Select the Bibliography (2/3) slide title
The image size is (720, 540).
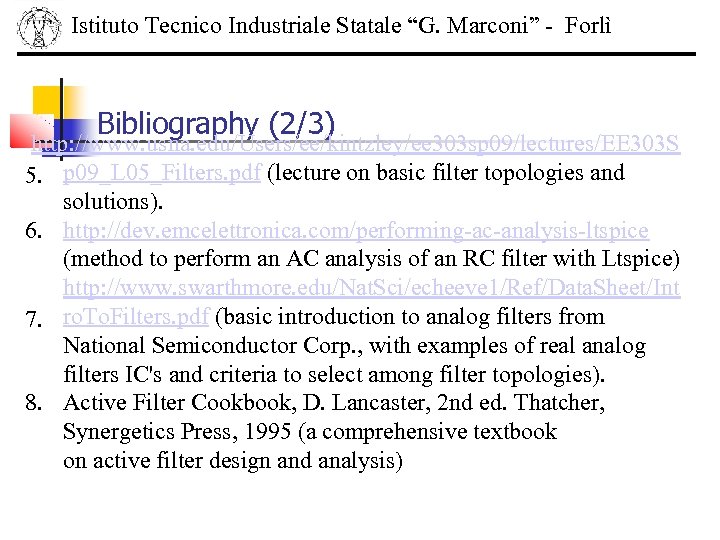pos(216,123)
